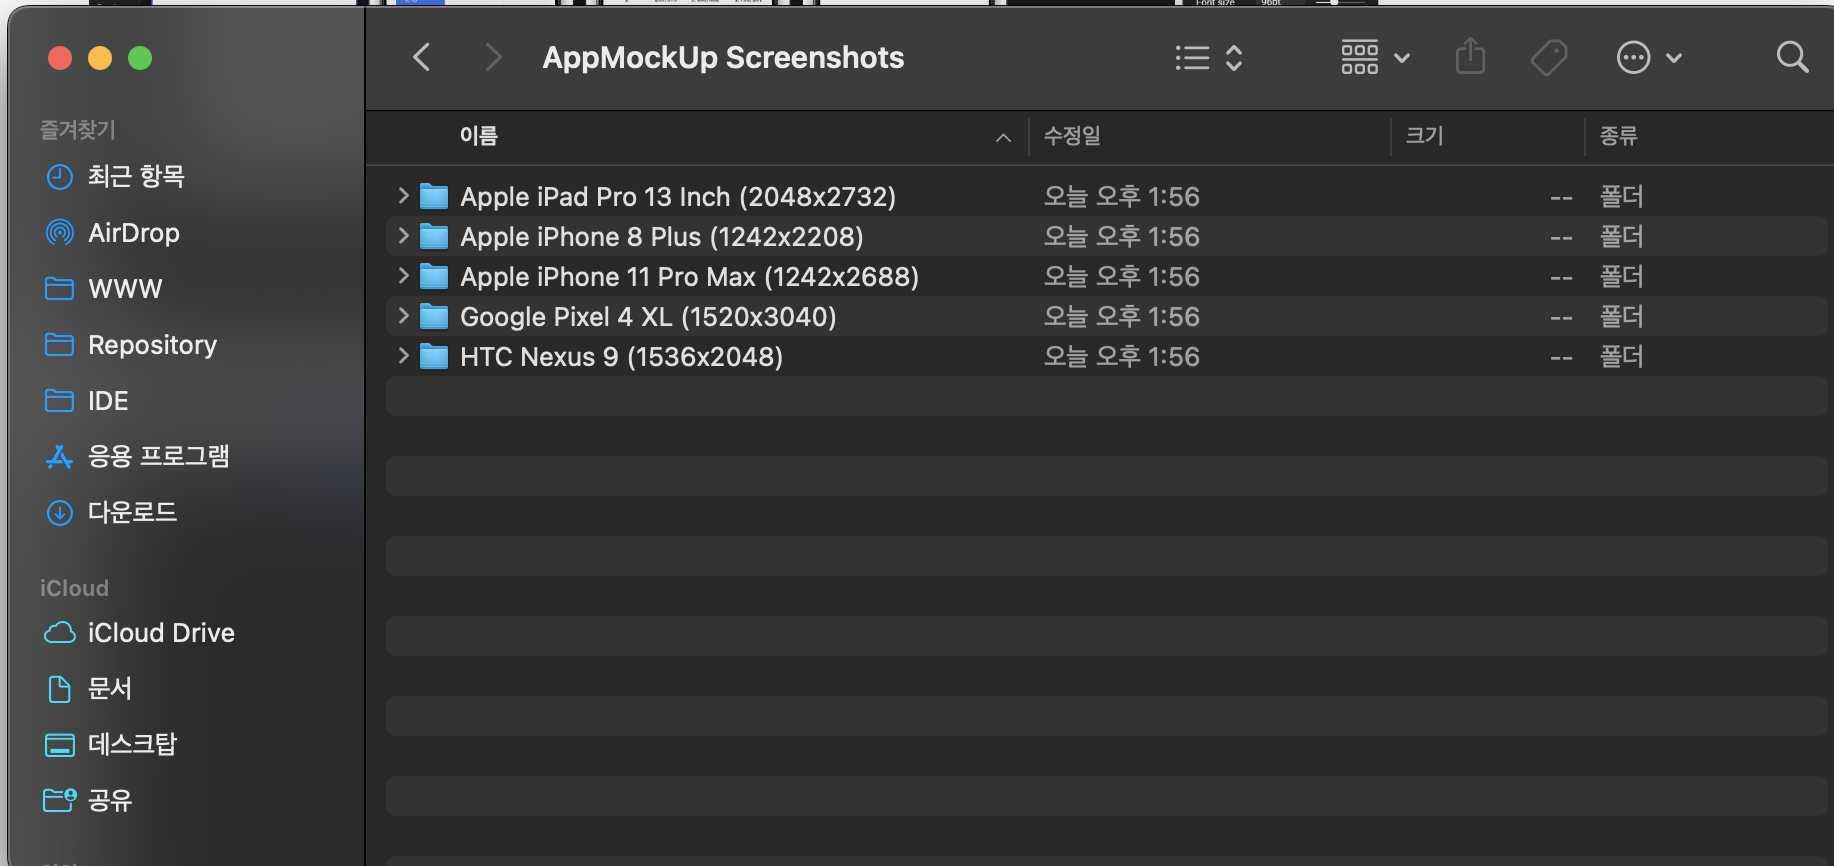Screen dimensions: 1834x866
Task: Sort by the 크기 column header
Action: tap(1424, 136)
